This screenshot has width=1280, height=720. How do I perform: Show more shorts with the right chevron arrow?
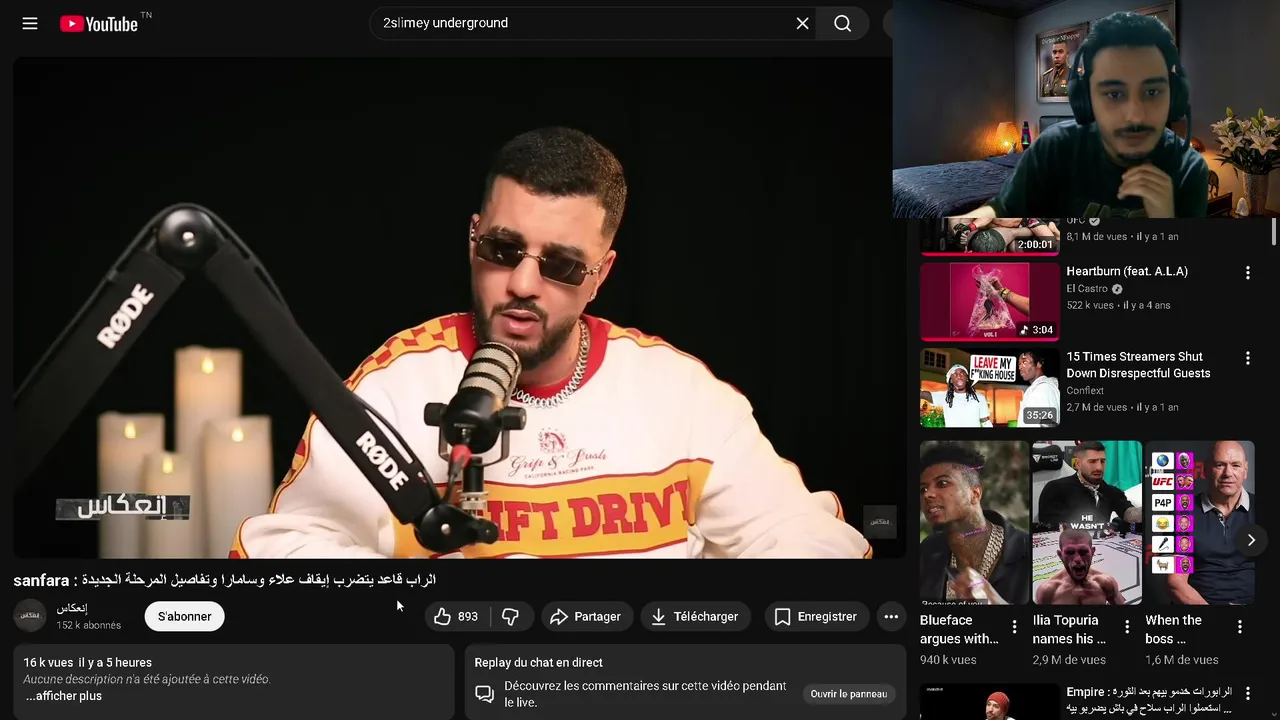tap(1251, 540)
